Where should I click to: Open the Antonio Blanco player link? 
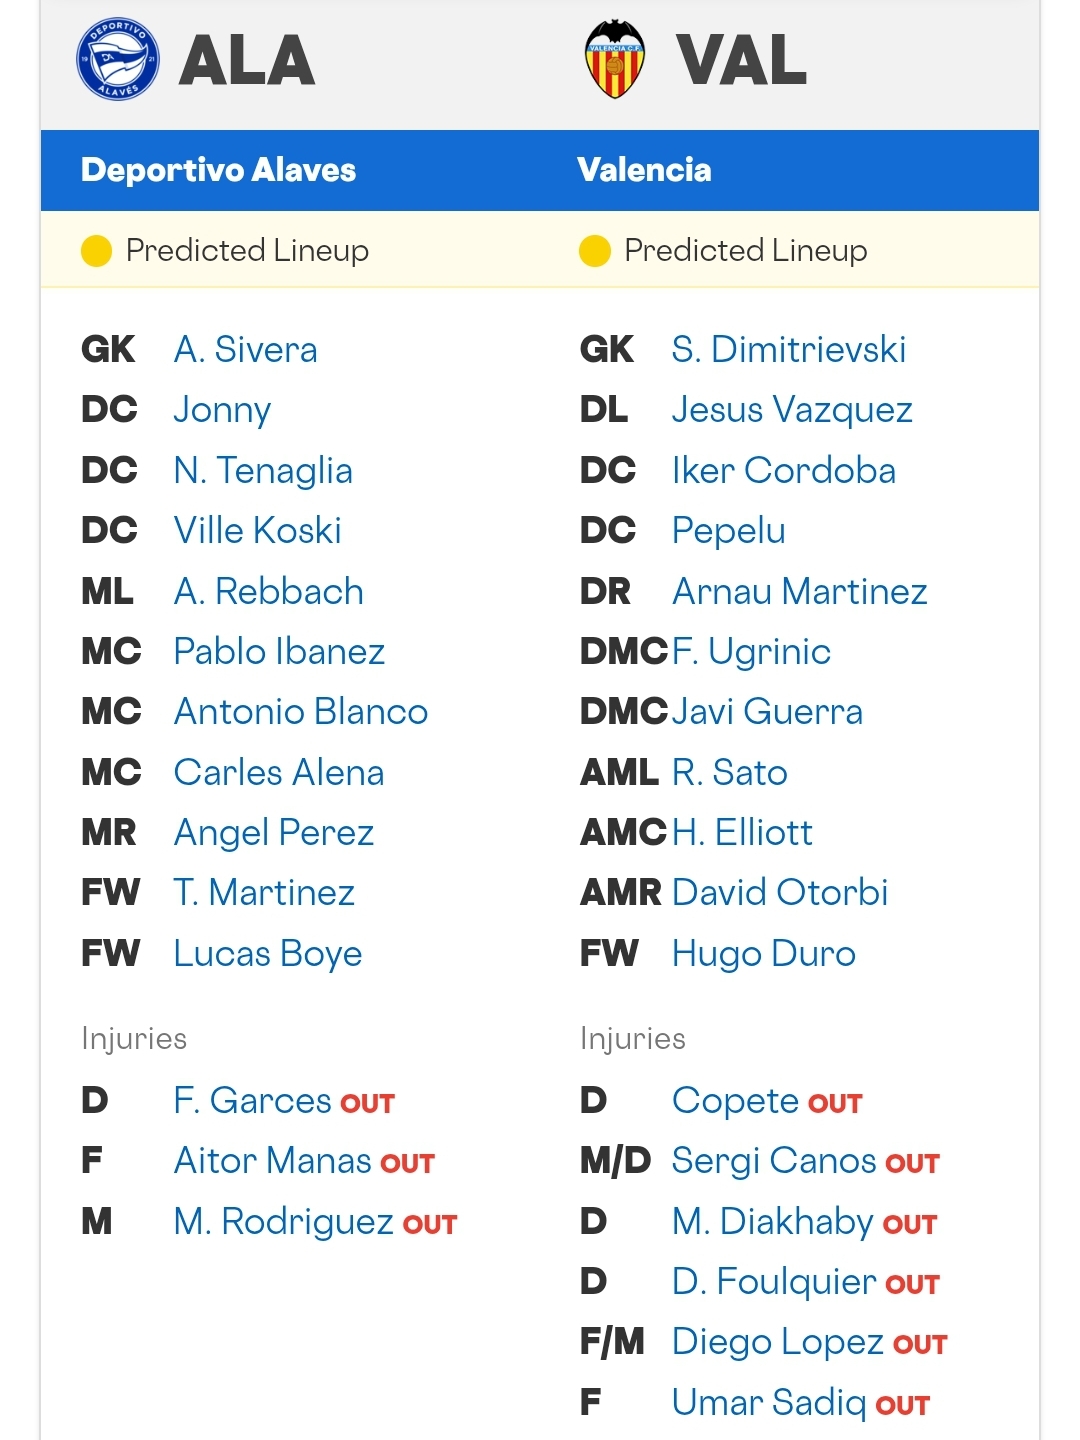pyautogui.click(x=301, y=712)
